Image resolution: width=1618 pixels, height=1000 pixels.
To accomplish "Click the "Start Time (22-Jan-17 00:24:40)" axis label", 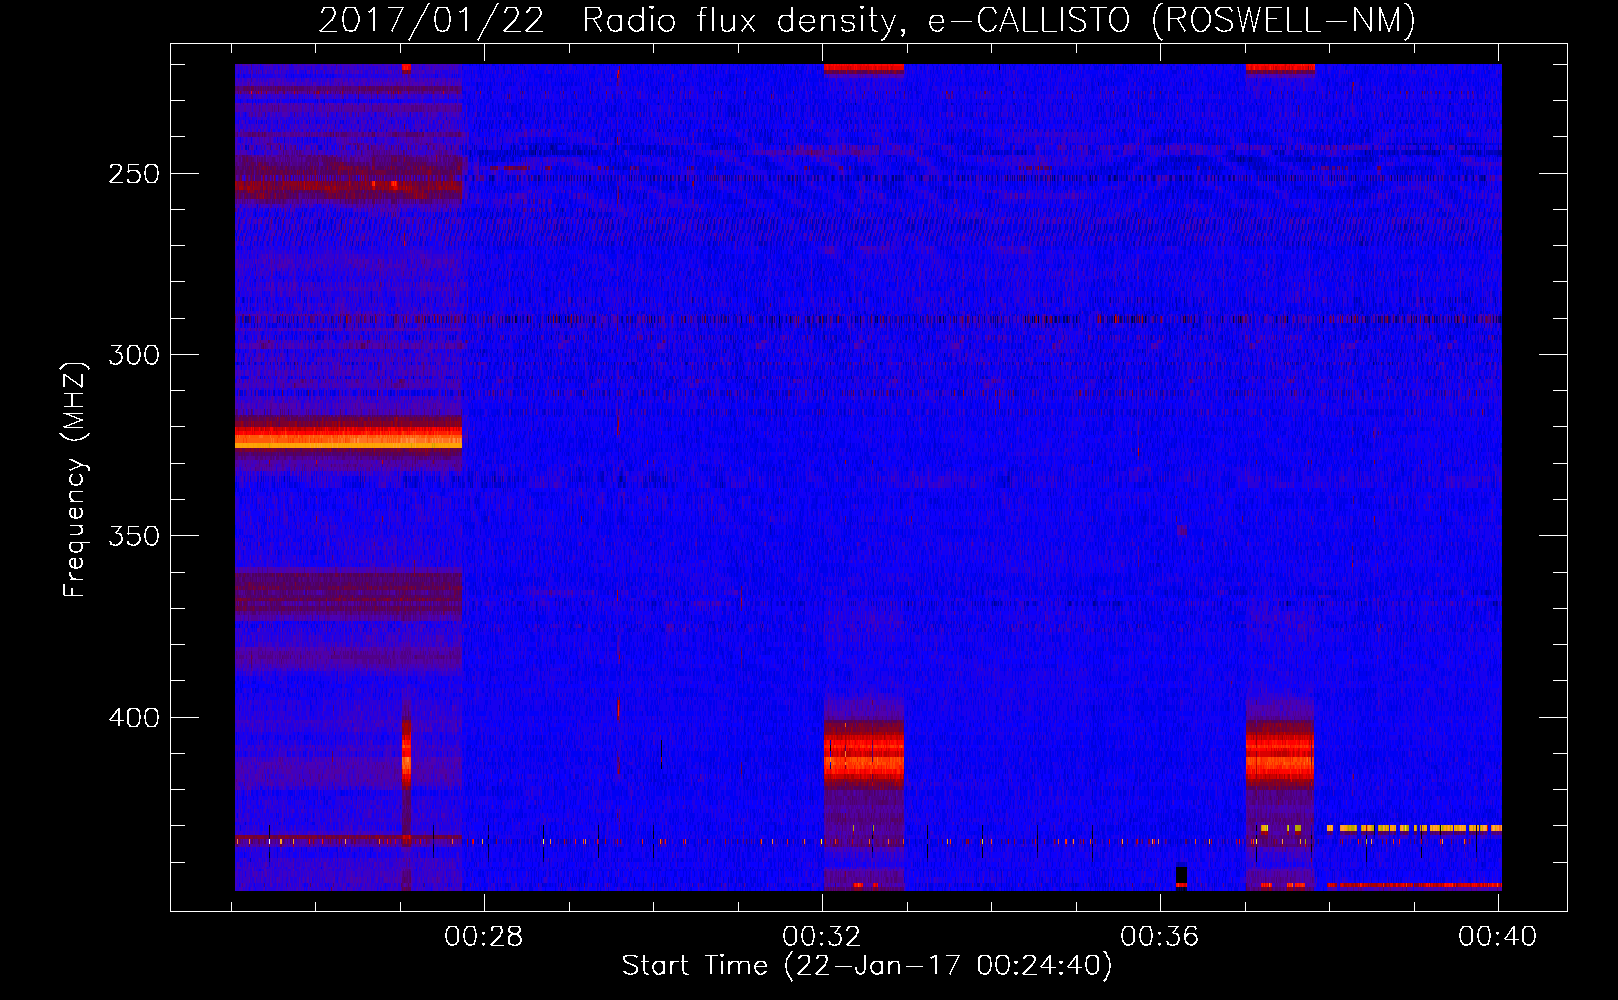I will (x=867, y=966).
